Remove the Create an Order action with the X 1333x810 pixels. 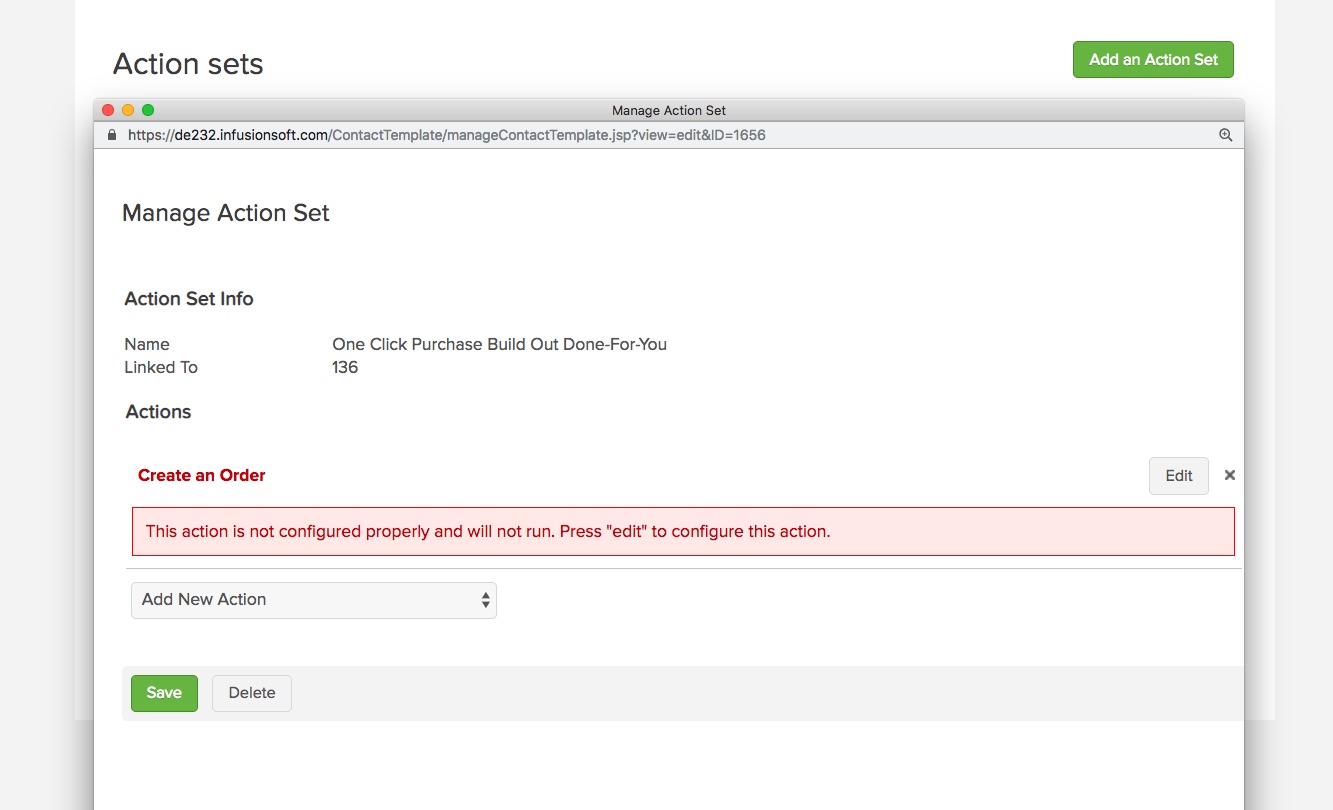click(x=1229, y=475)
